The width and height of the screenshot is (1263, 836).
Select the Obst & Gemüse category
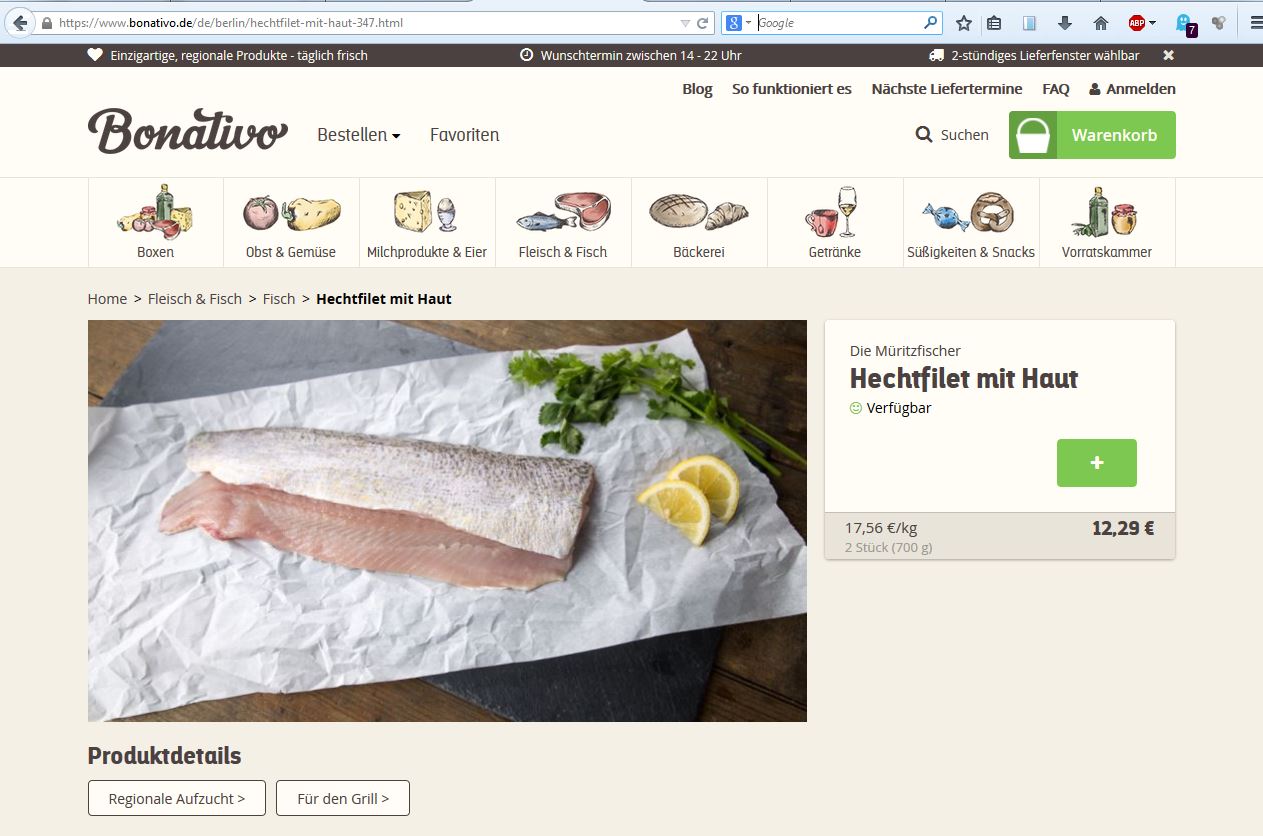[291, 223]
